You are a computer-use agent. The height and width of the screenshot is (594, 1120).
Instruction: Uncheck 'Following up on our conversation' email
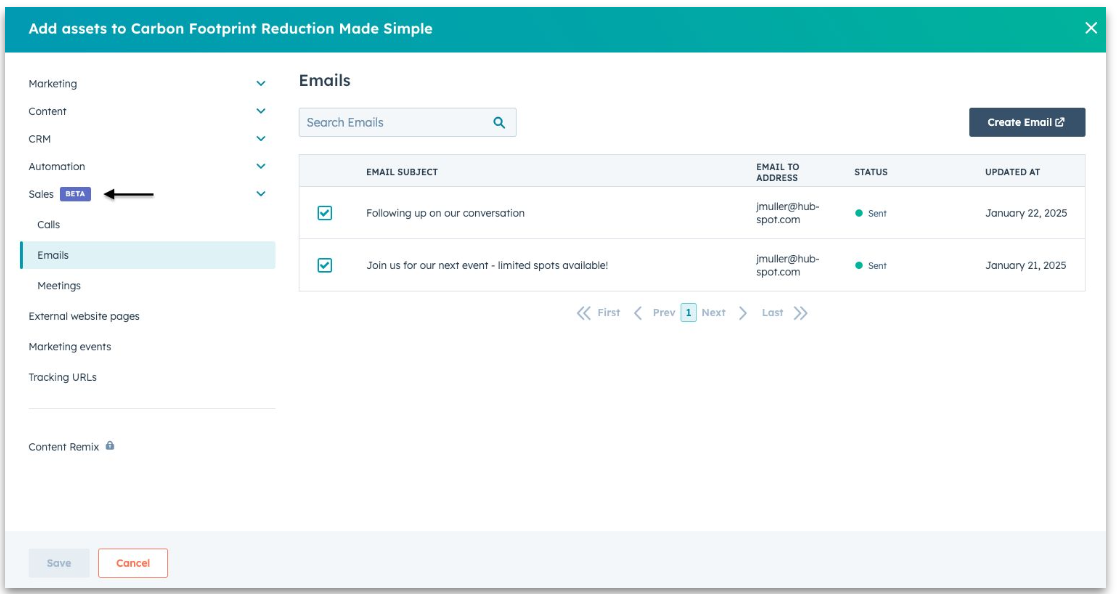pos(325,213)
